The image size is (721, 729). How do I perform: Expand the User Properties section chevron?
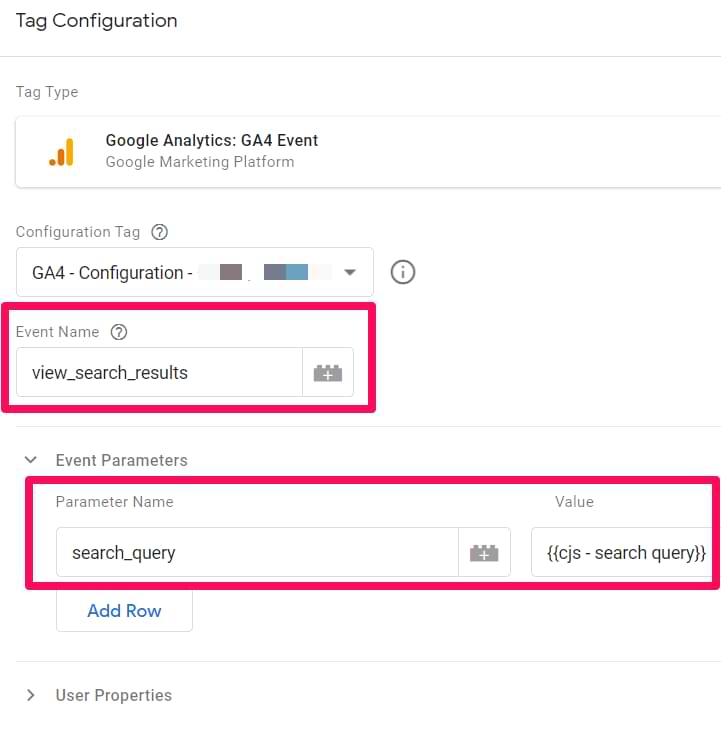pos(31,695)
